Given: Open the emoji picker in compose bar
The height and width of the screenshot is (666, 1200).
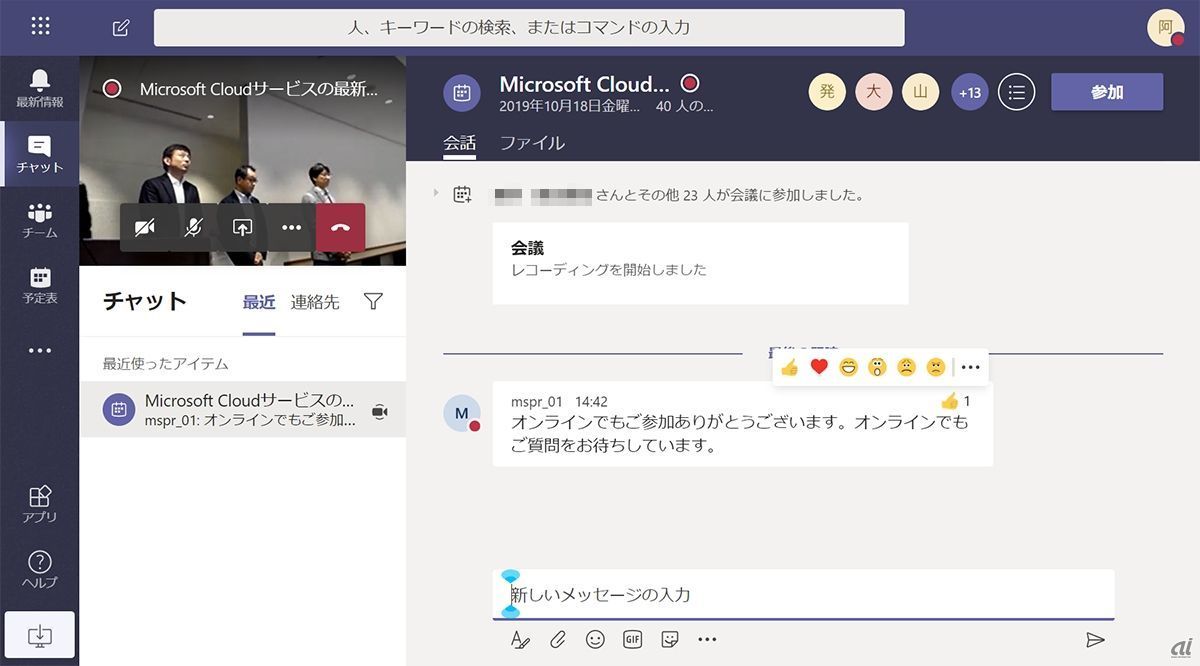Looking at the screenshot, I should (x=595, y=639).
